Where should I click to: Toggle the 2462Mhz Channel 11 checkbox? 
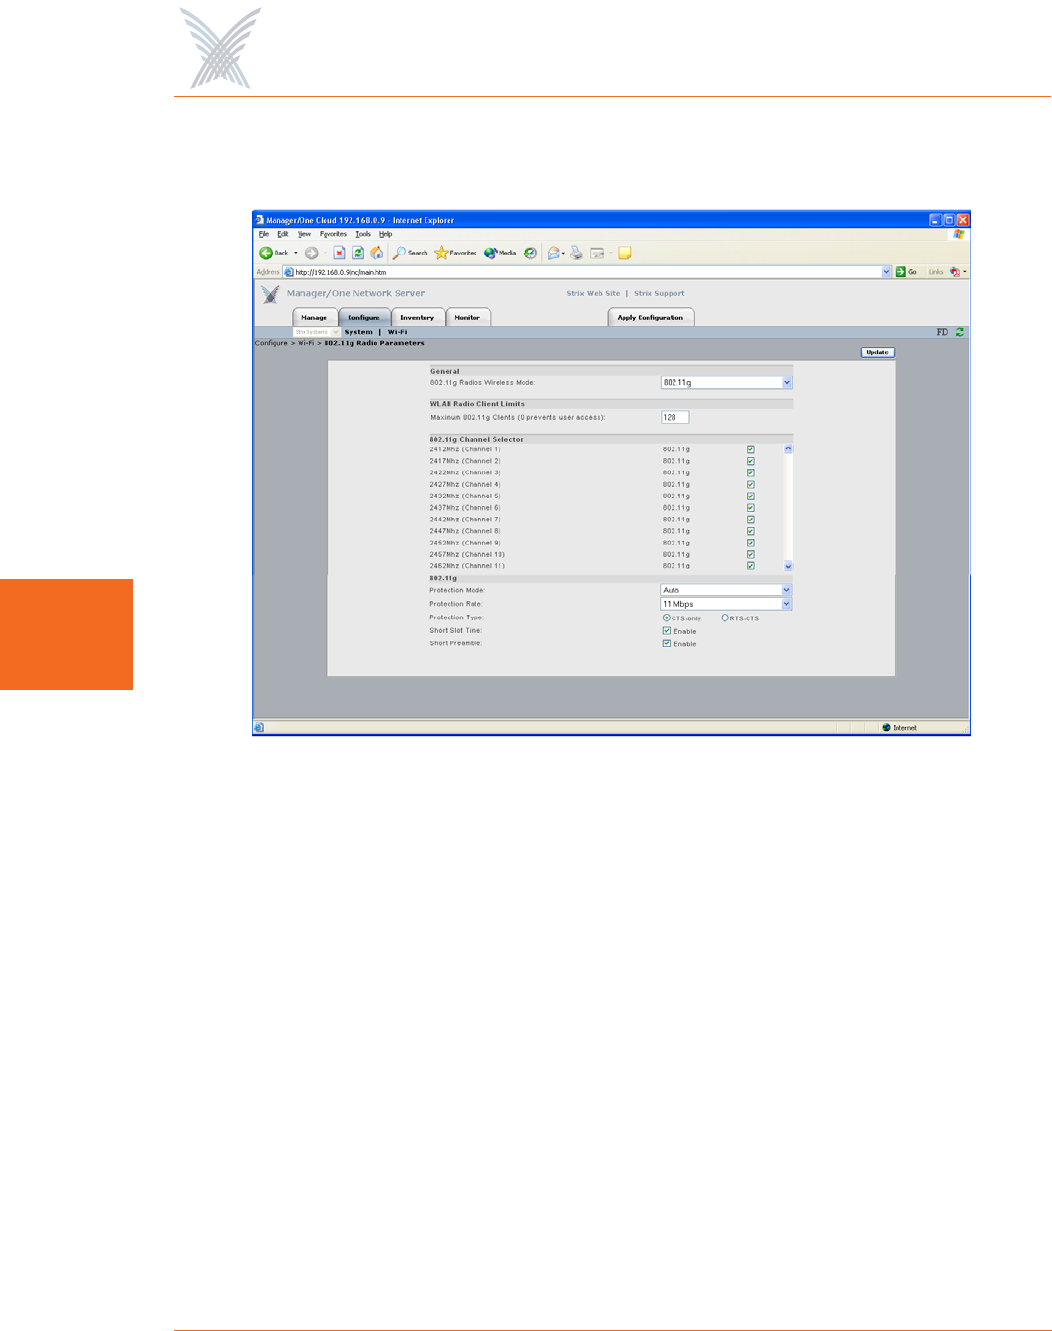(750, 566)
